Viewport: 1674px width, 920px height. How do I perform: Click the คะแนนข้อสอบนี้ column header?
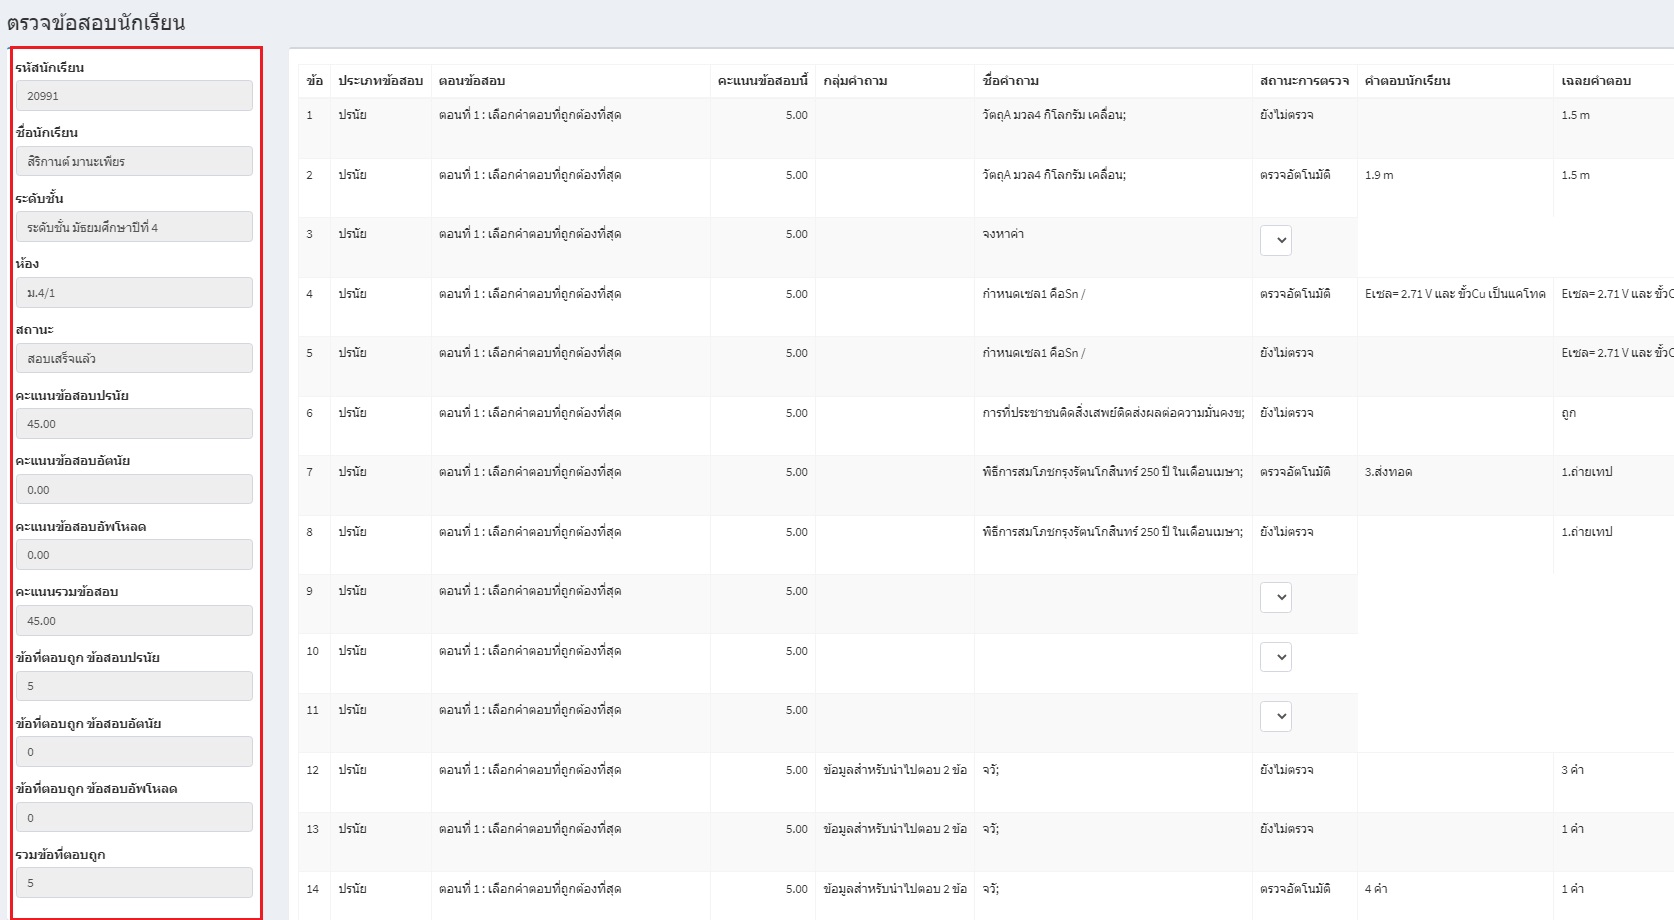coord(762,81)
